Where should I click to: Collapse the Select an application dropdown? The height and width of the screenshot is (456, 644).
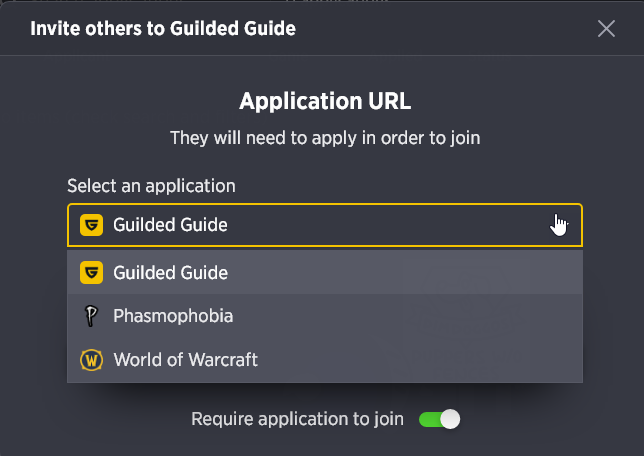point(325,225)
